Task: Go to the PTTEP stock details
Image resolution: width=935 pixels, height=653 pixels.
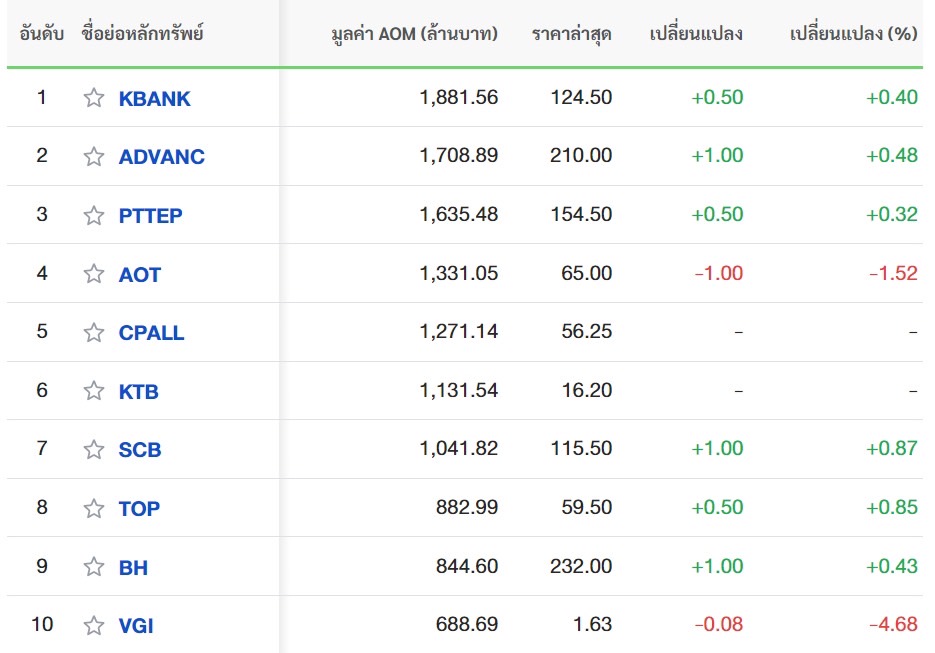Action: (x=150, y=215)
